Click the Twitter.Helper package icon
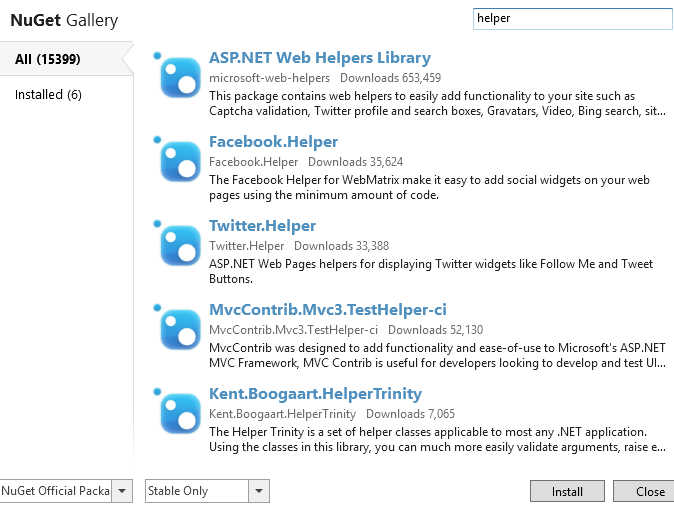Screen dimensions: 674x511 click(178, 243)
